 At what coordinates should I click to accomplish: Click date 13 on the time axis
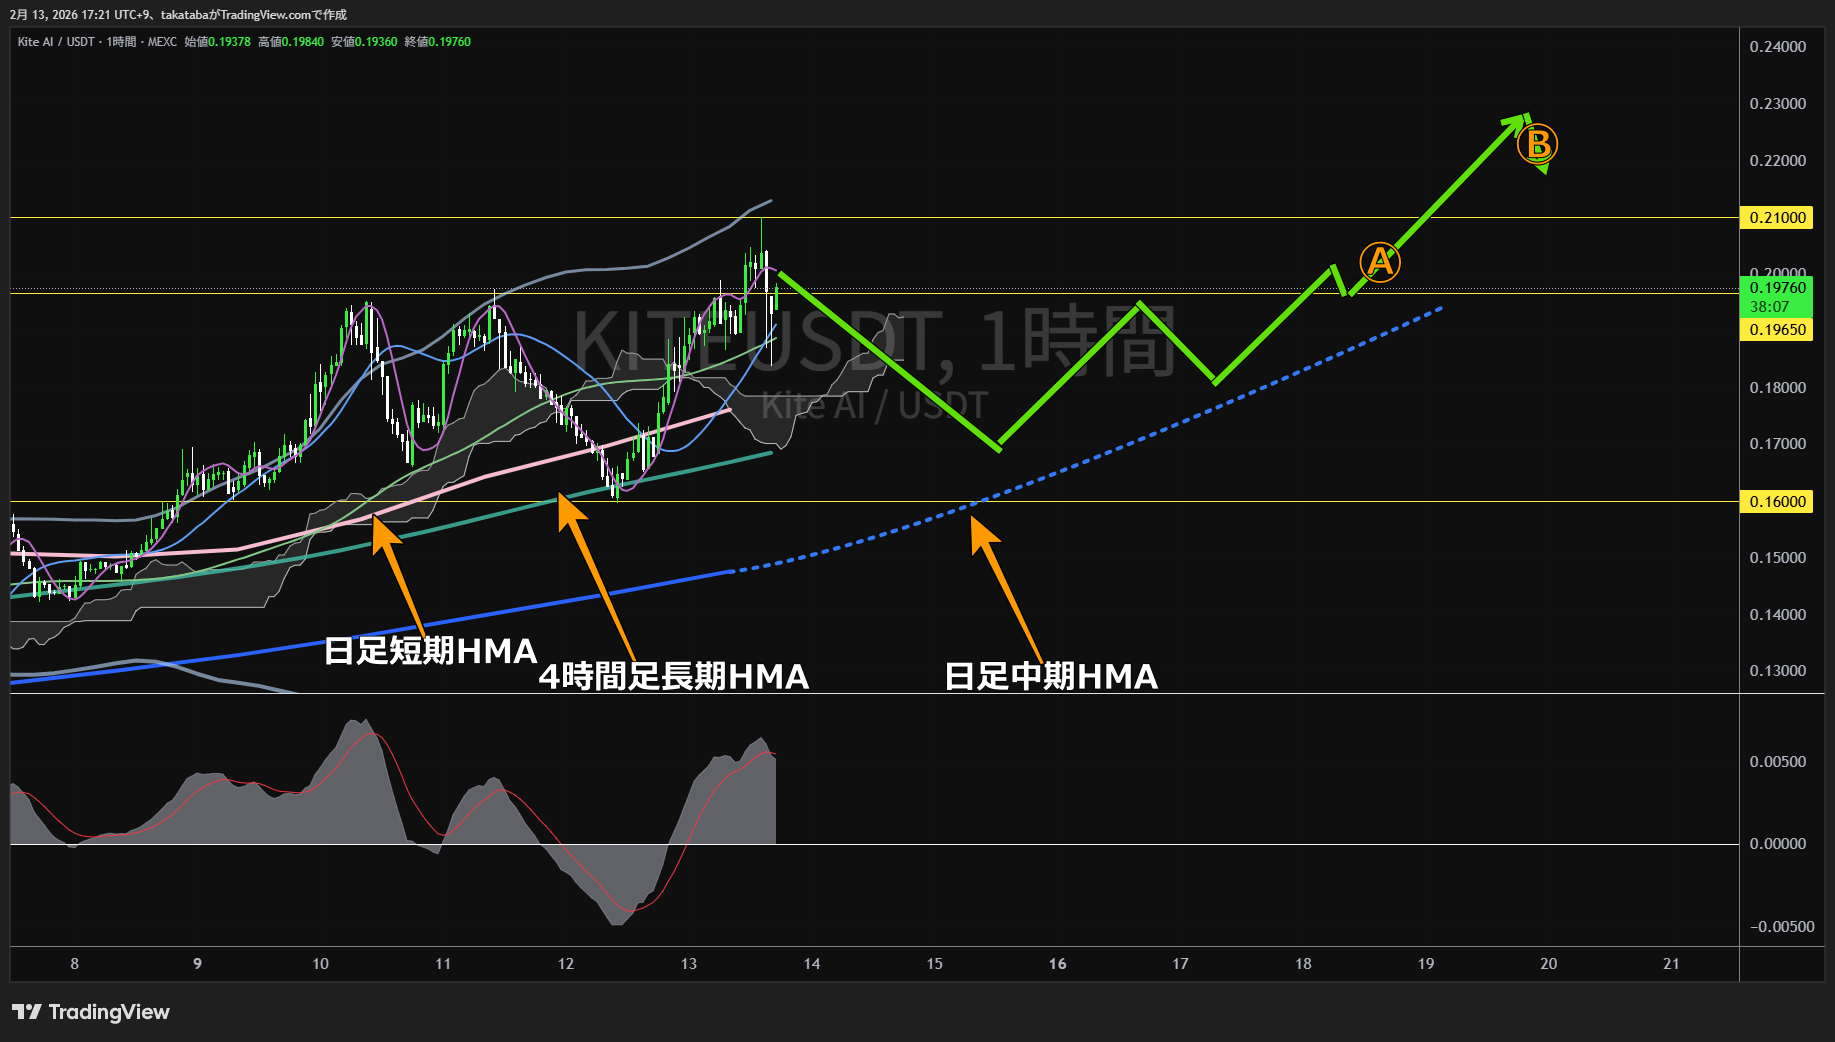[x=688, y=964]
